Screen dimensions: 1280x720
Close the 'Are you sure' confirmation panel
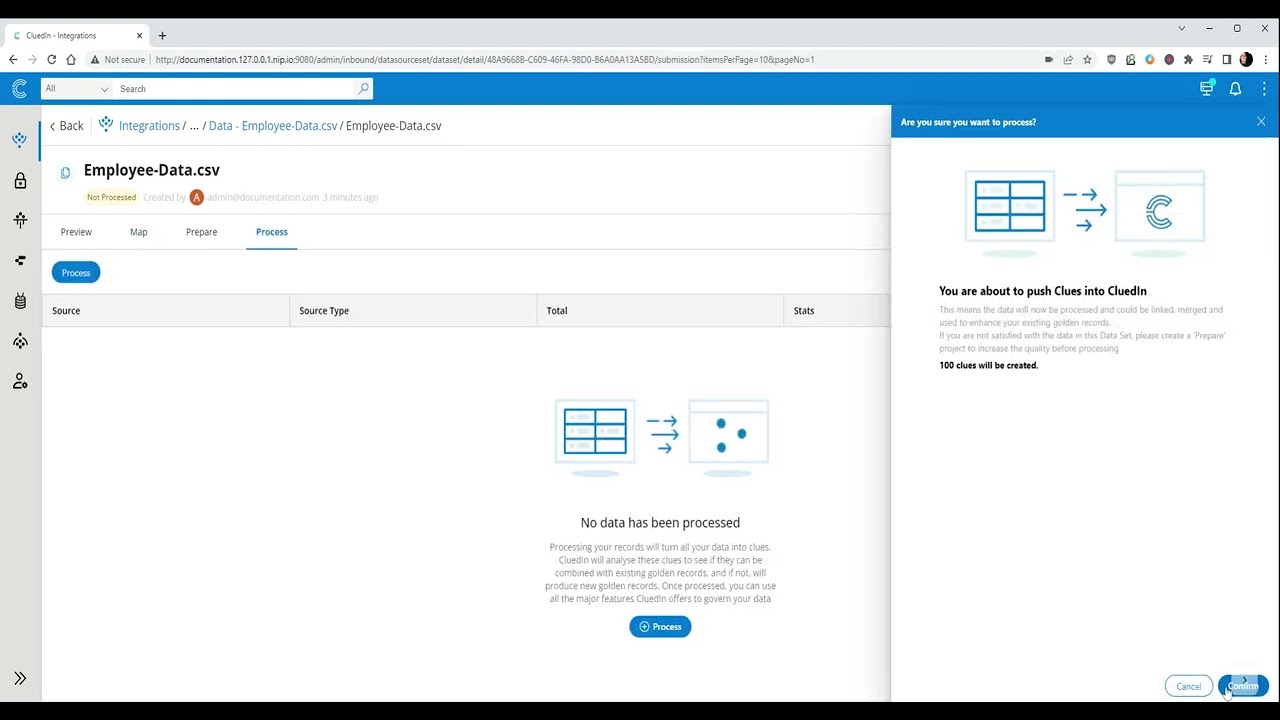tap(1261, 122)
